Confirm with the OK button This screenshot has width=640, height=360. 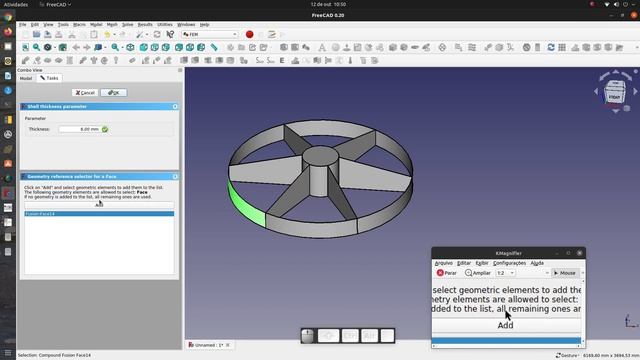[114, 93]
